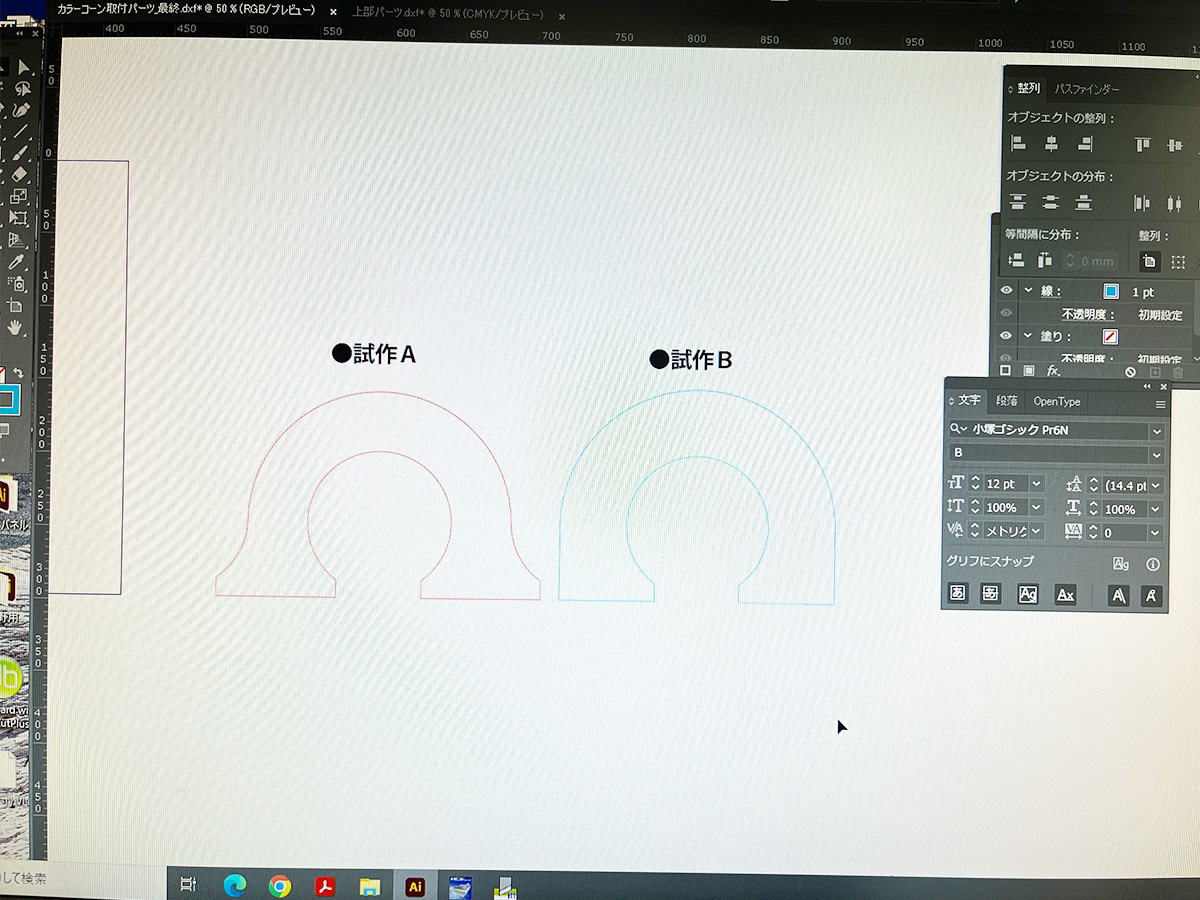Screen dimensions: 1200x900
Task: Switch to the パスファインダー tab
Action: click(1087, 89)
